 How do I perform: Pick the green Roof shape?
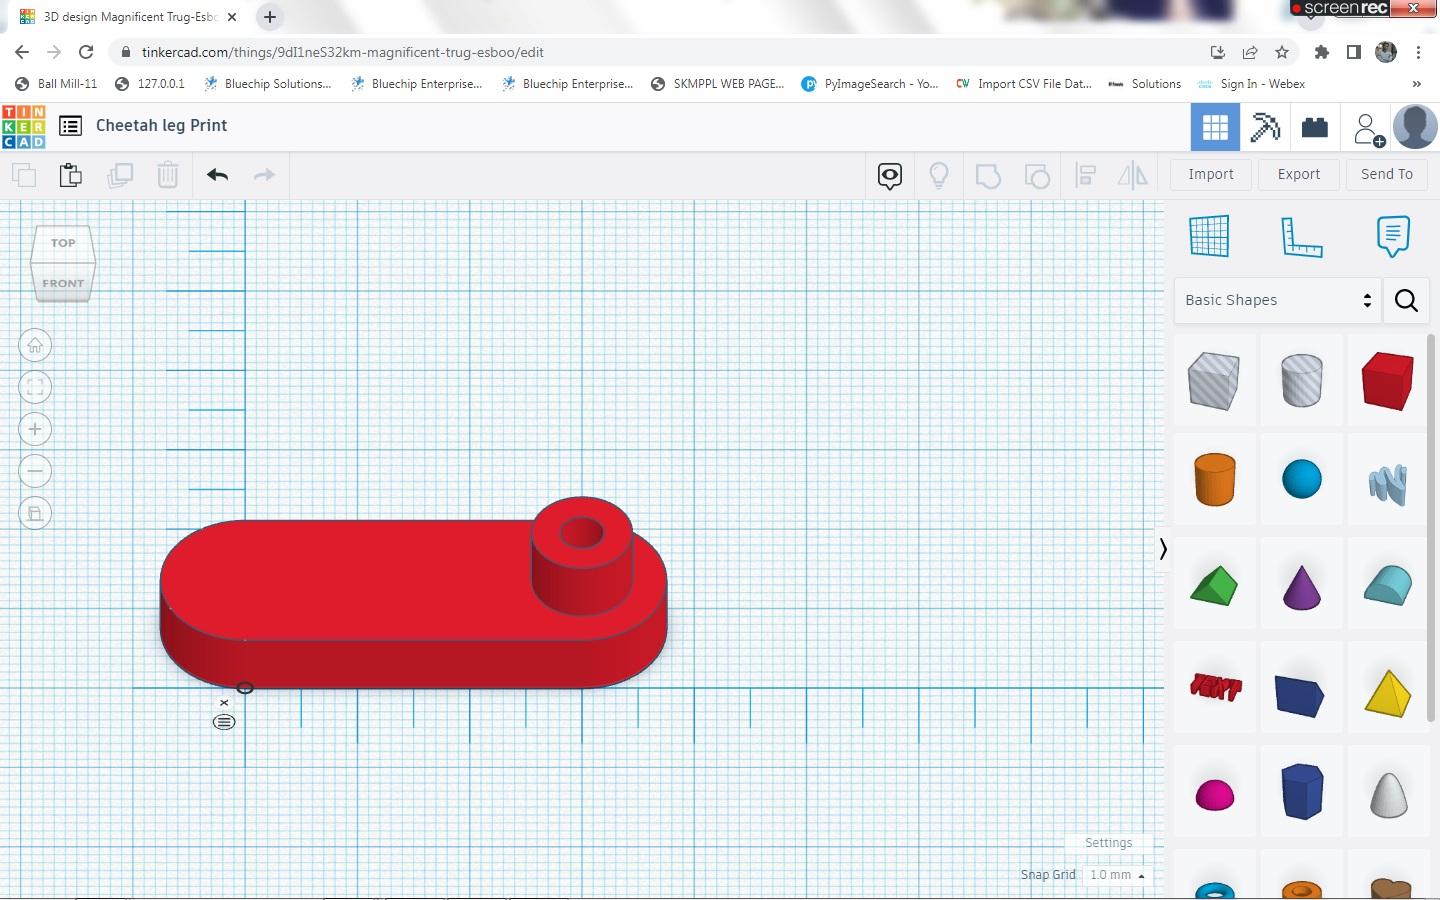[x=1214, y=585]
